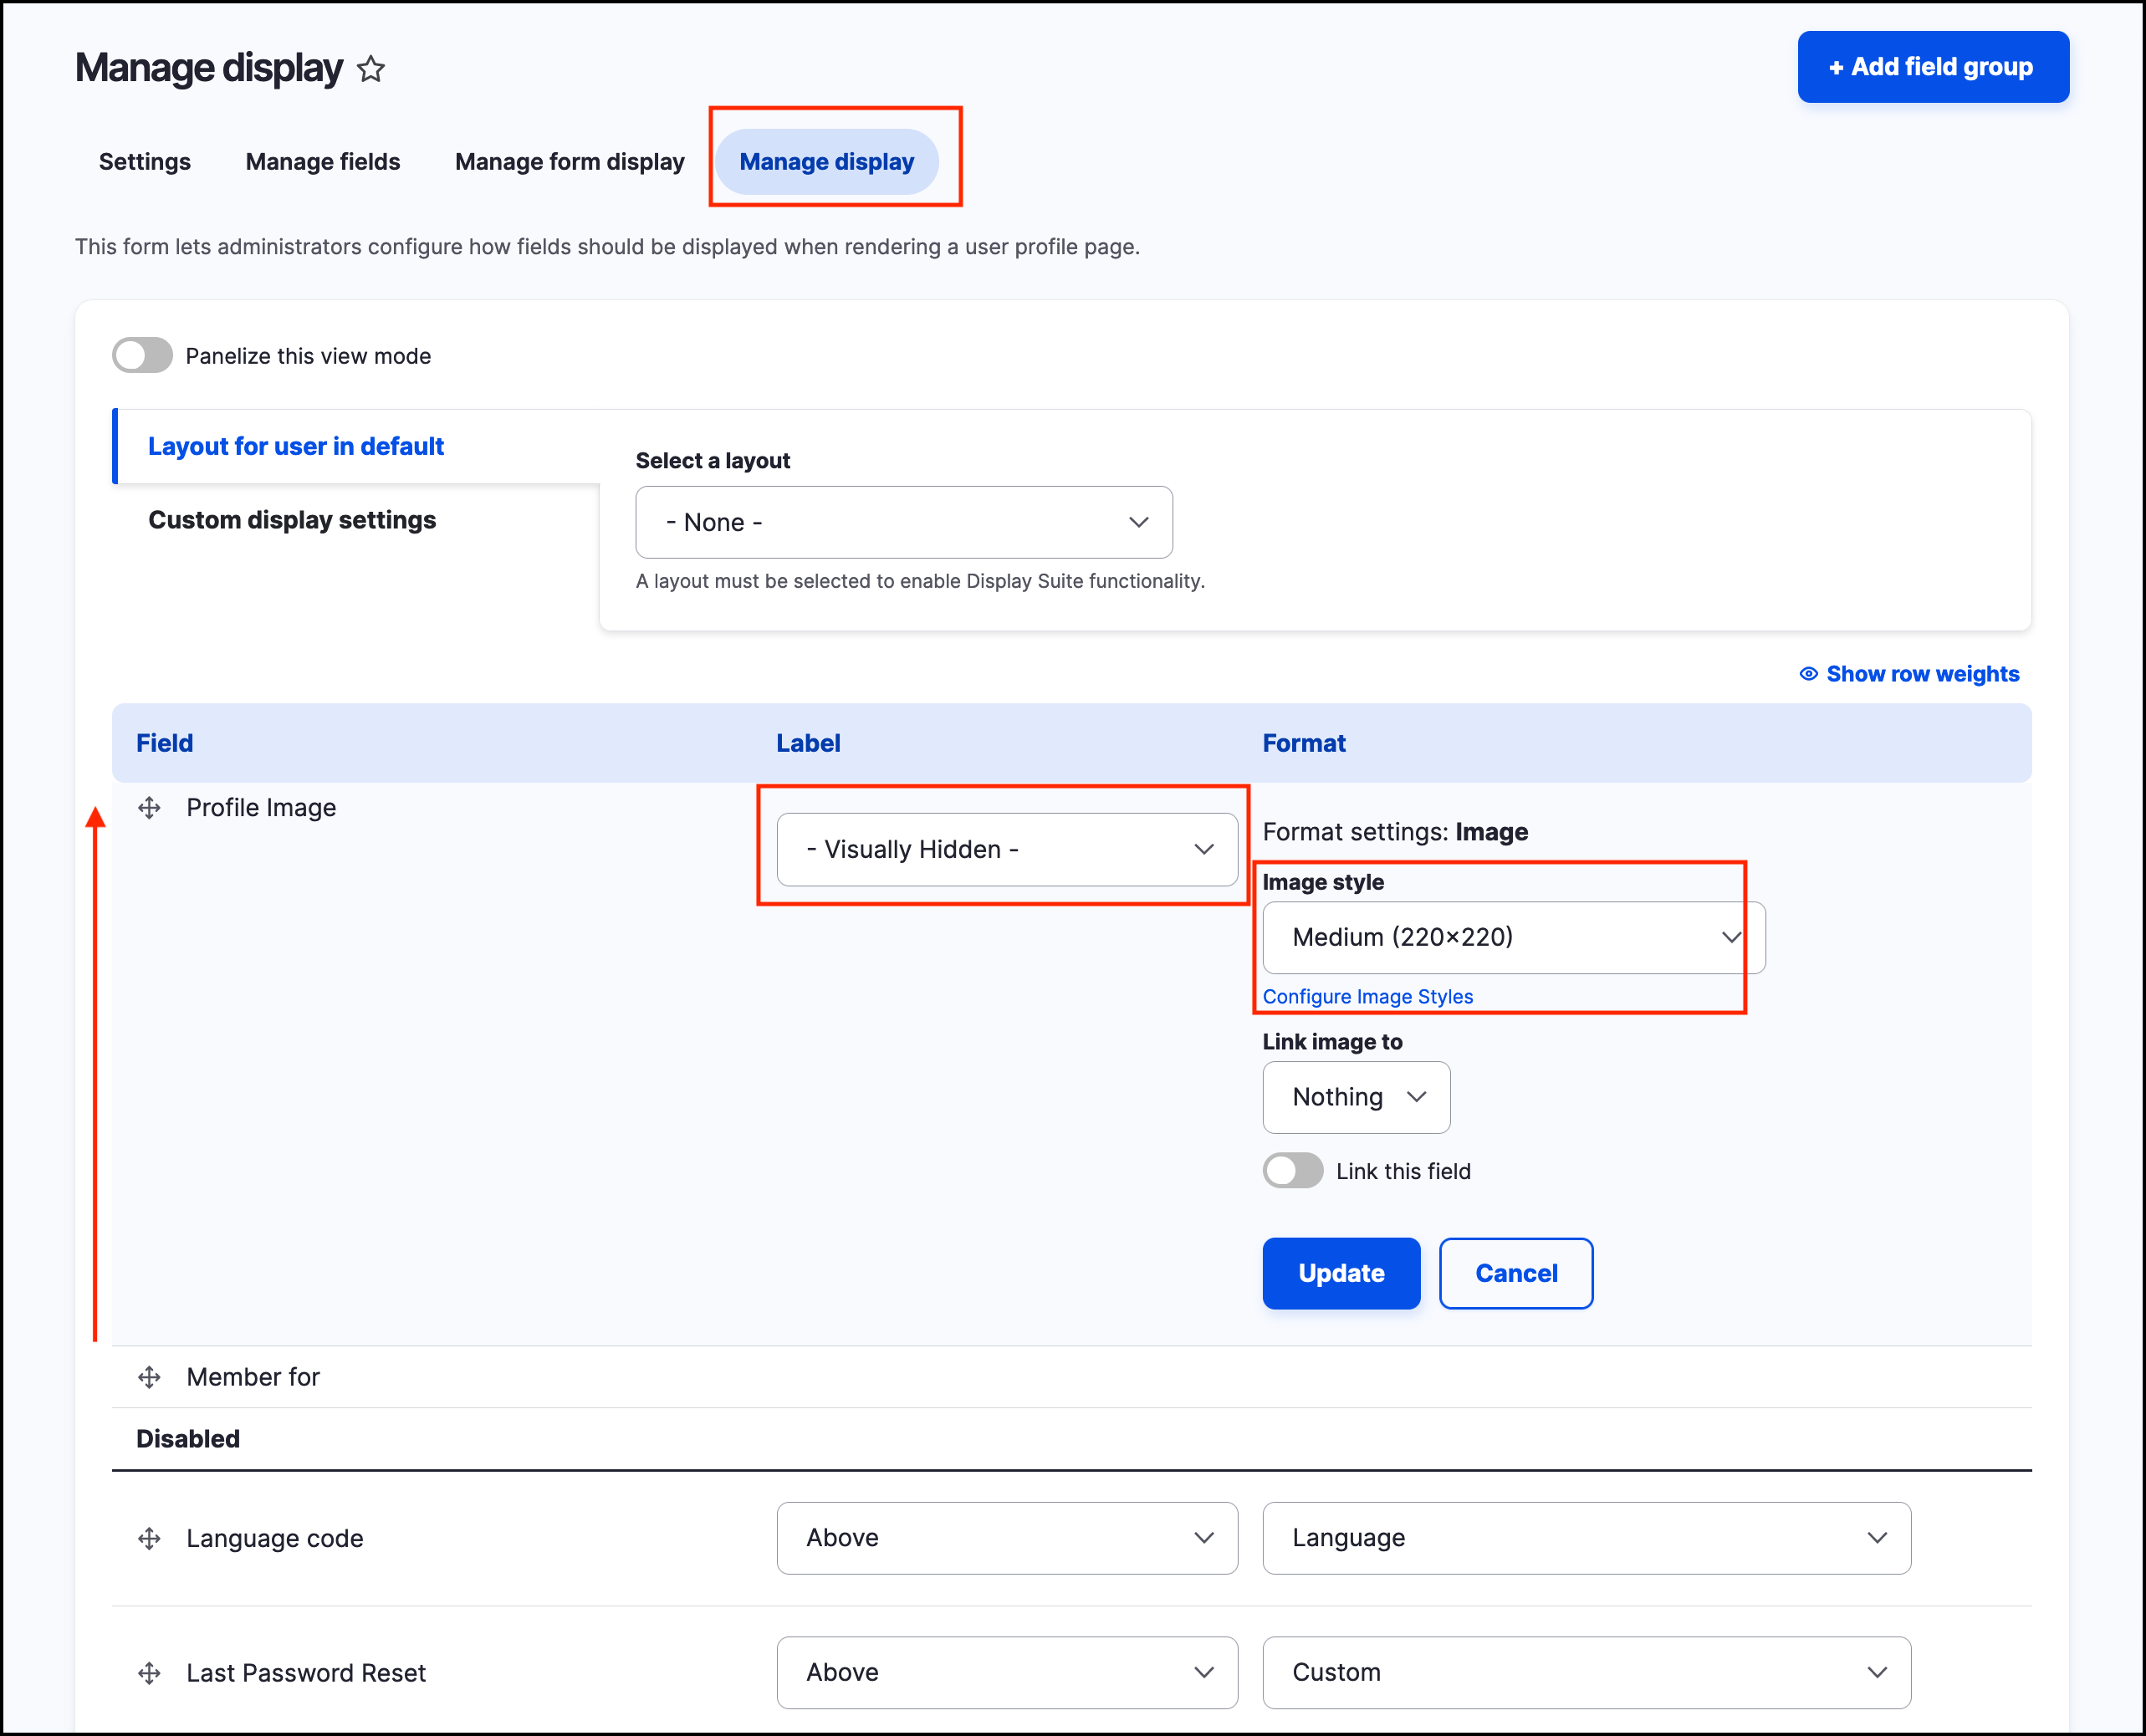
Task: Open the Select a layout dropdown
Action: click(x=903, y=522)
